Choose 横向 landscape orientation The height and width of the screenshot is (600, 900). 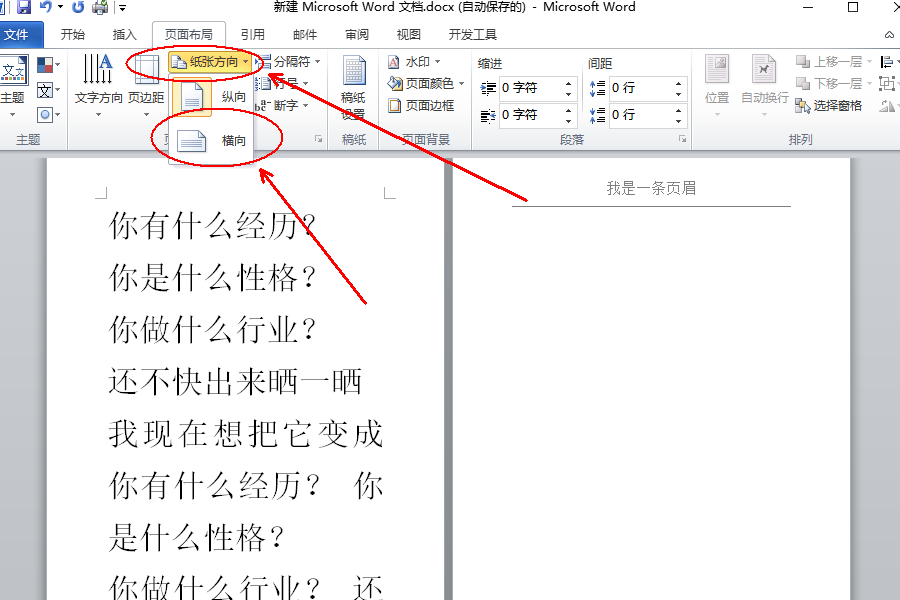tap(211, 140)
